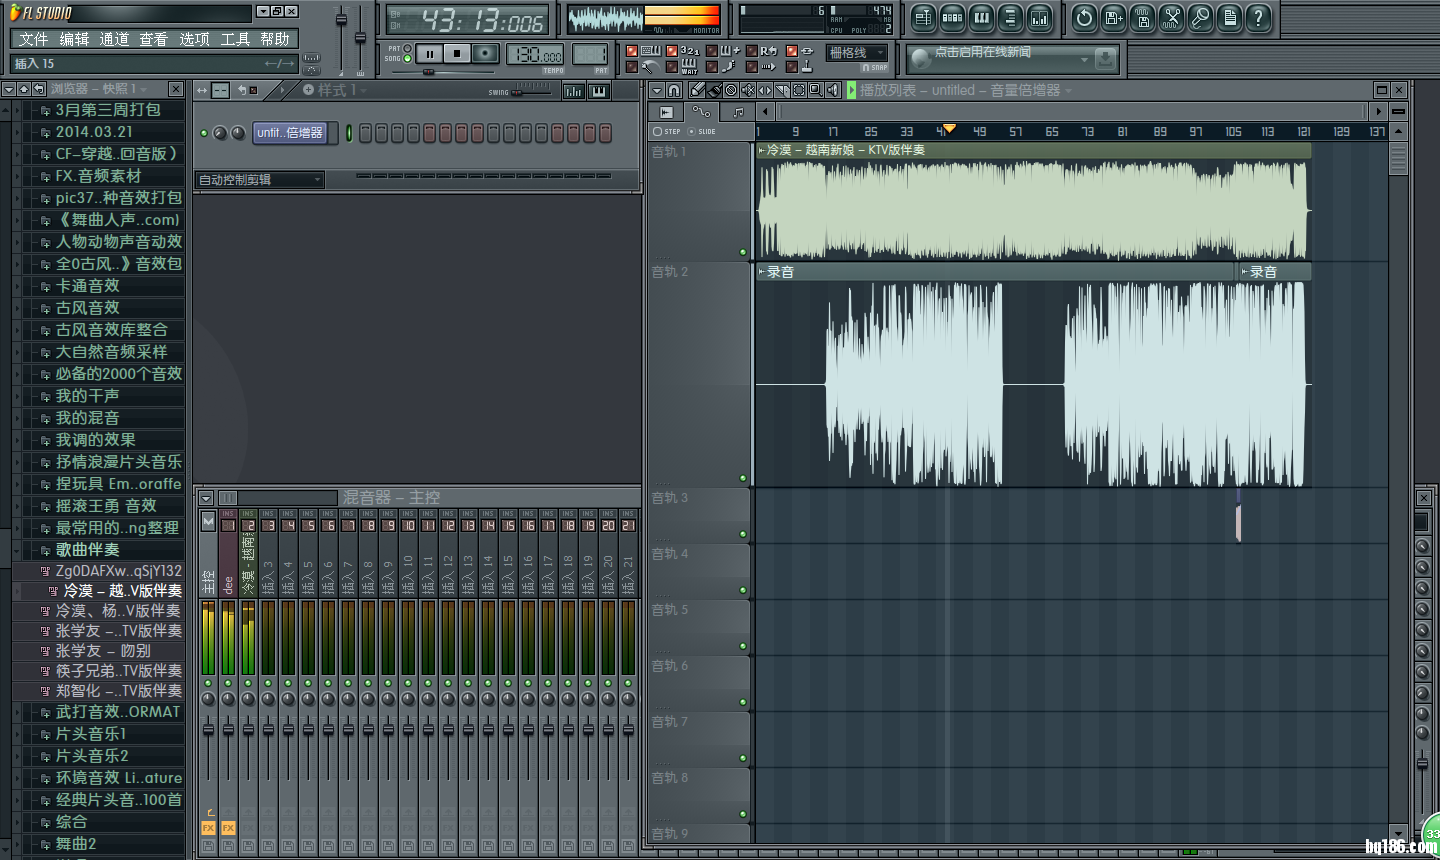Select the paint brush tool in playlist
This screenshot has height=860, width=1440.
(x=714, y=90)
